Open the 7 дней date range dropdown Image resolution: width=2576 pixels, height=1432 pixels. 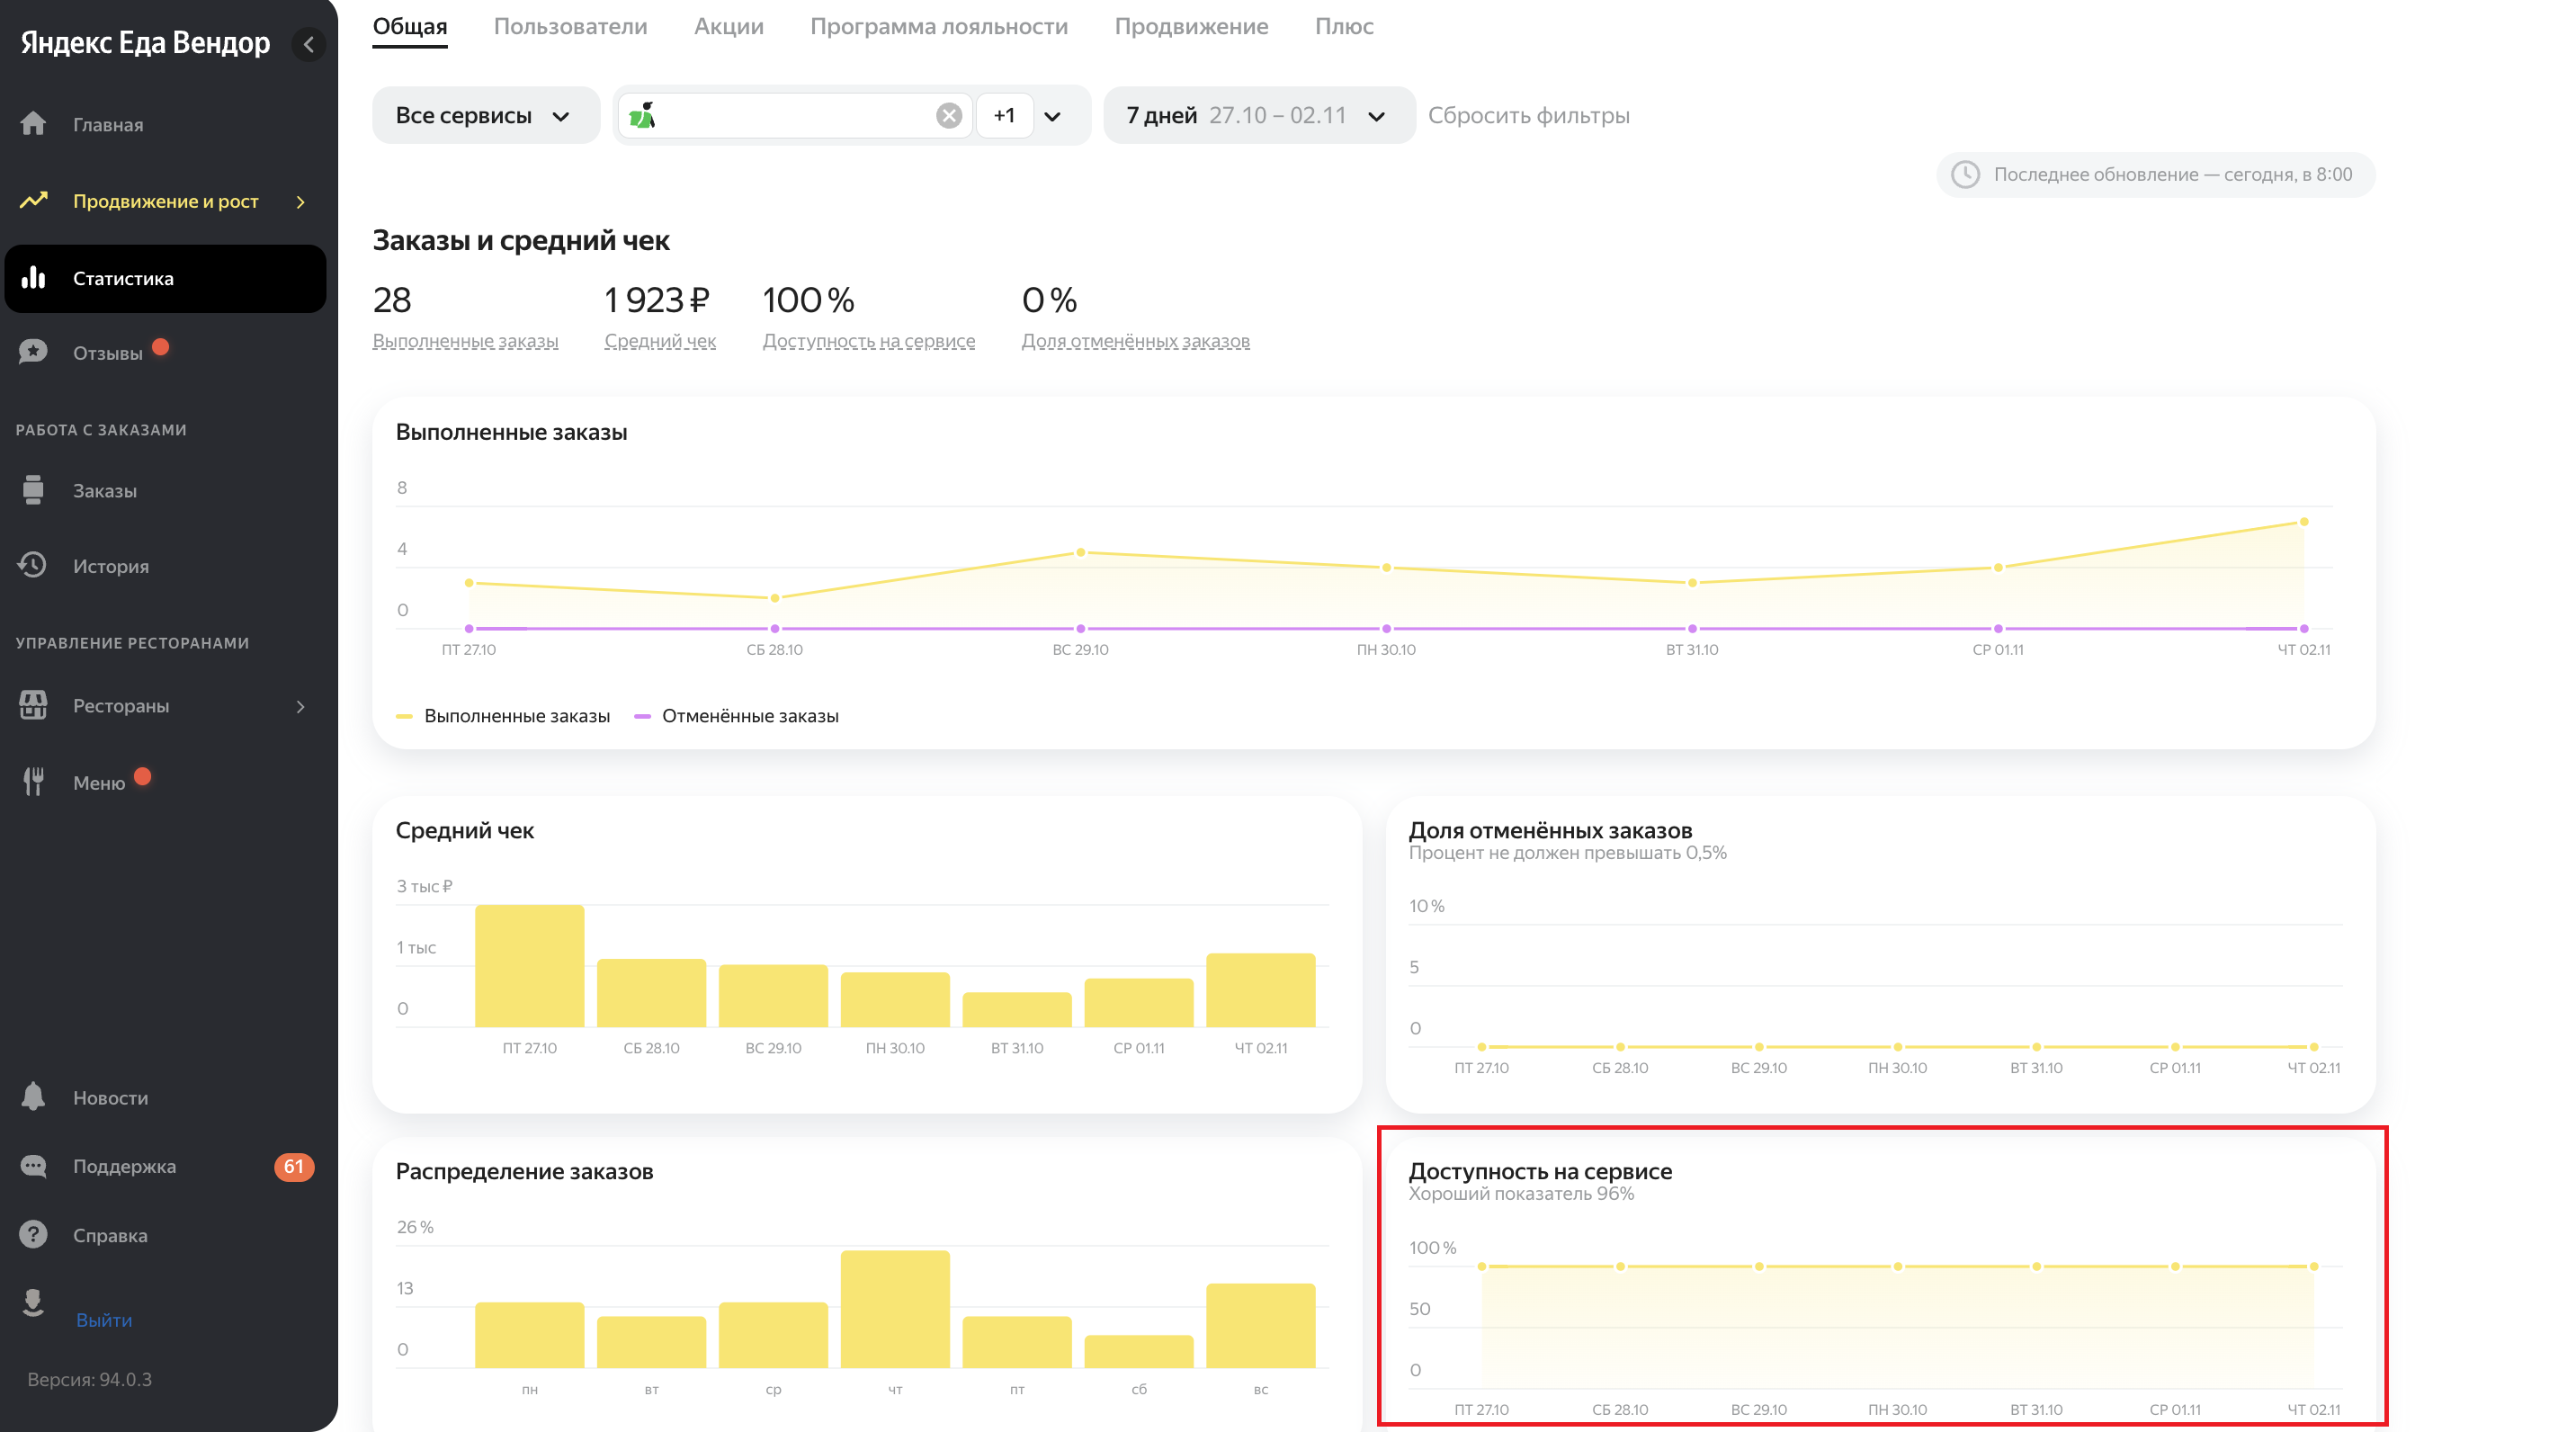1257,116
